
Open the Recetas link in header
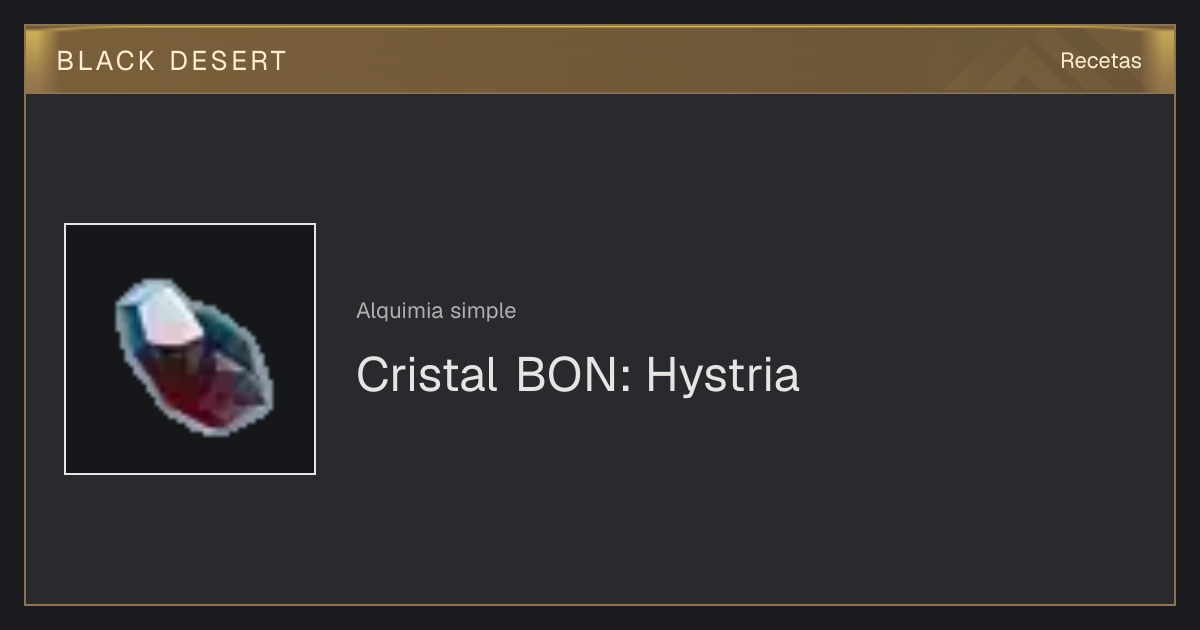[1100, 61]
